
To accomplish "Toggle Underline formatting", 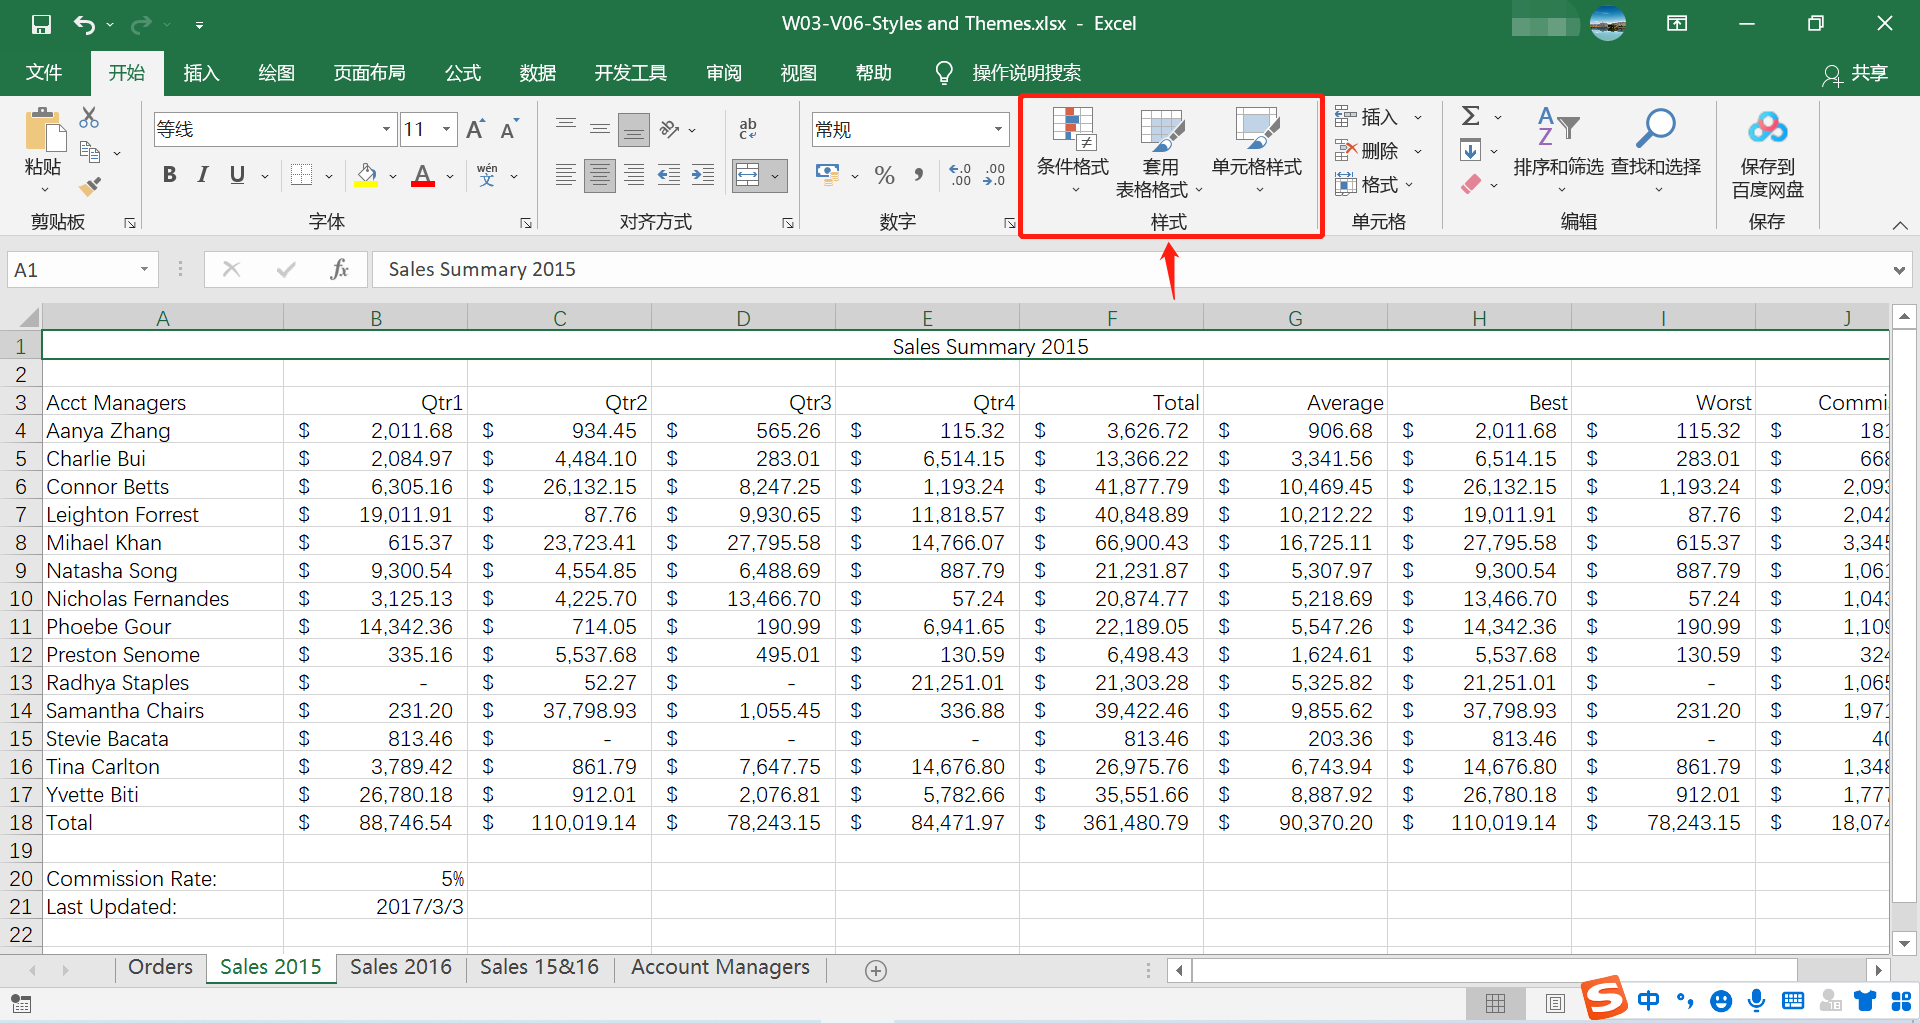I will coord(237,175).
